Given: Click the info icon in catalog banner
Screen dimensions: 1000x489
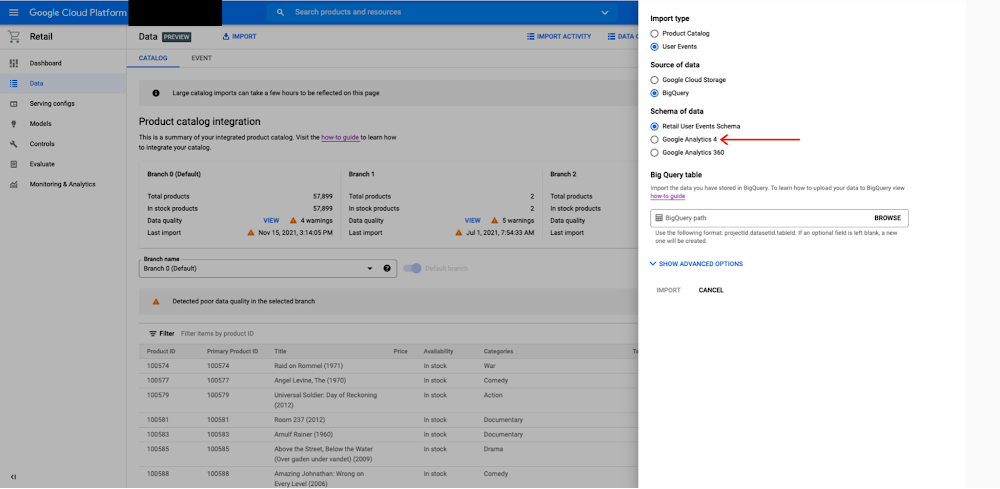Looking at the screenshot, I should tap(156, 93).
